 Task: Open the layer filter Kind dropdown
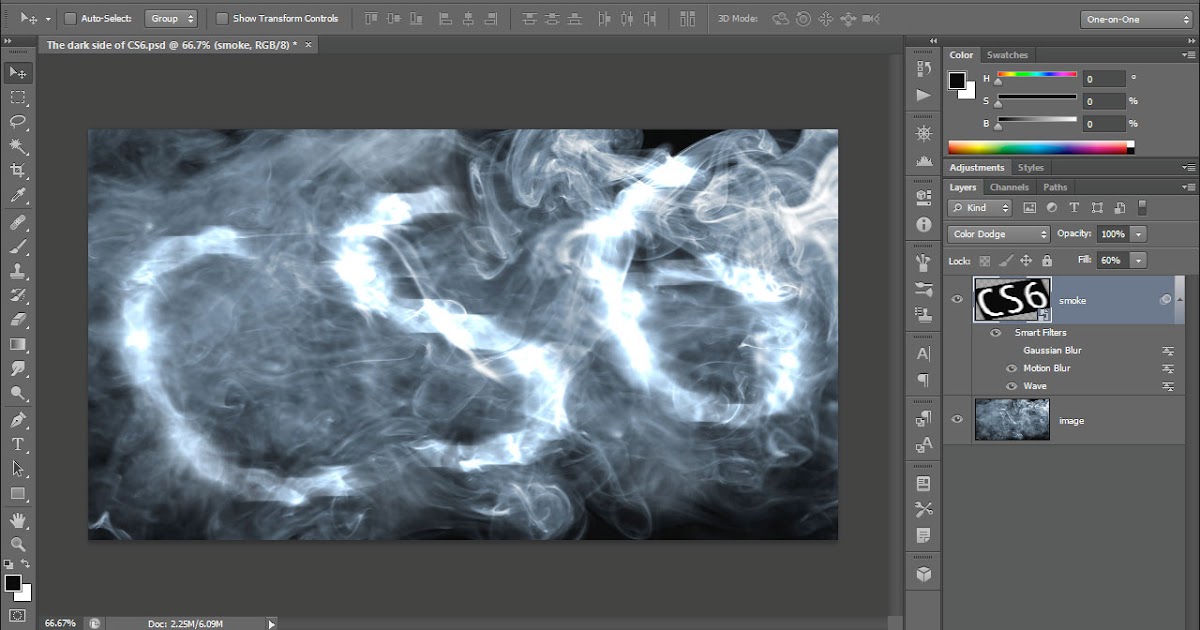coord(979,208)
